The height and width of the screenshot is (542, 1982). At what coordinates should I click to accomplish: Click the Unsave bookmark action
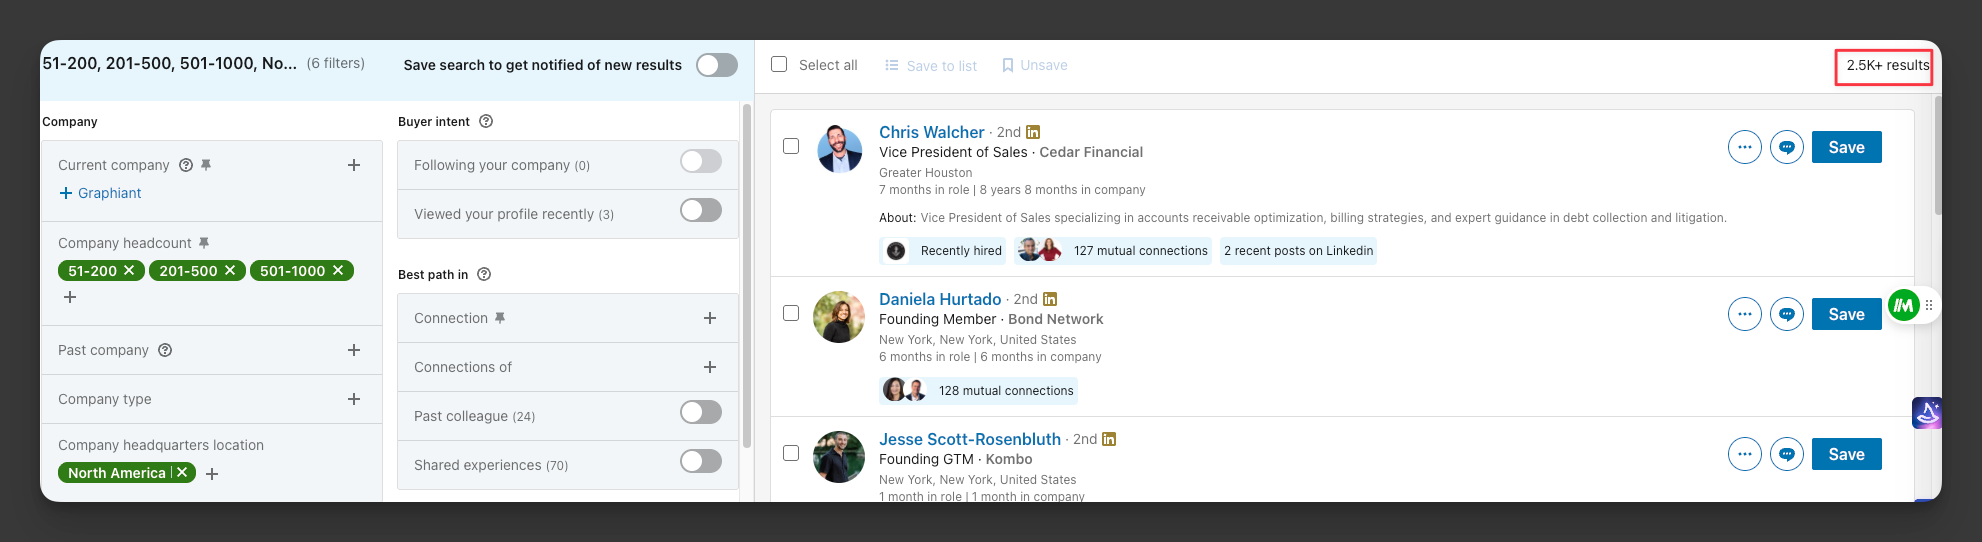pos(1034,65)
